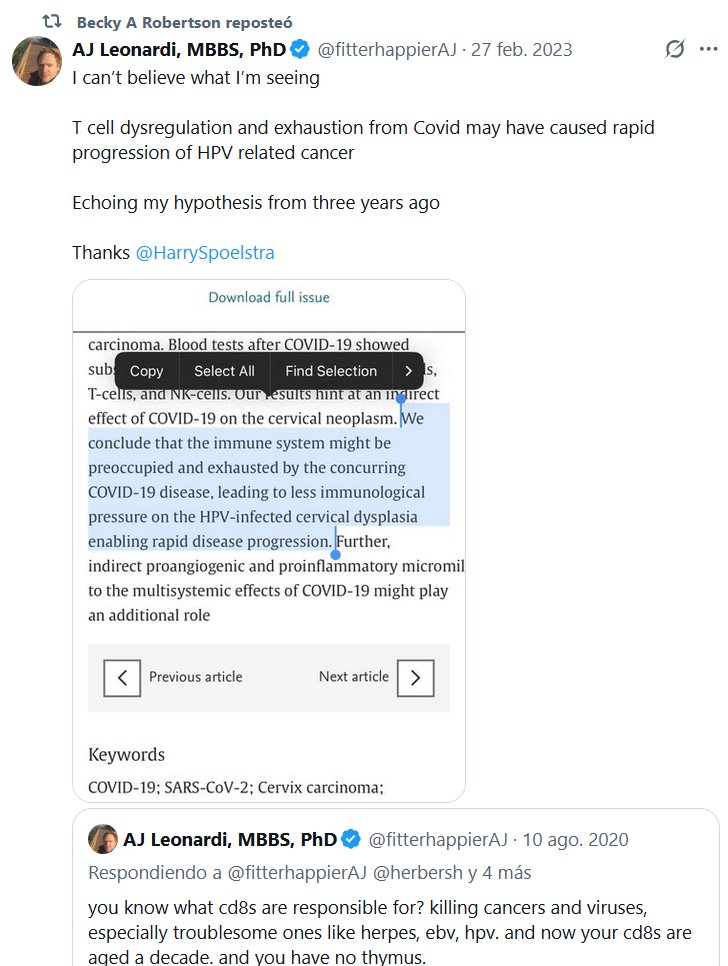Choose Select All in the selection menu
Image resolution: width=728 pixels, height=966 pixels.
(x=224, y=371)
